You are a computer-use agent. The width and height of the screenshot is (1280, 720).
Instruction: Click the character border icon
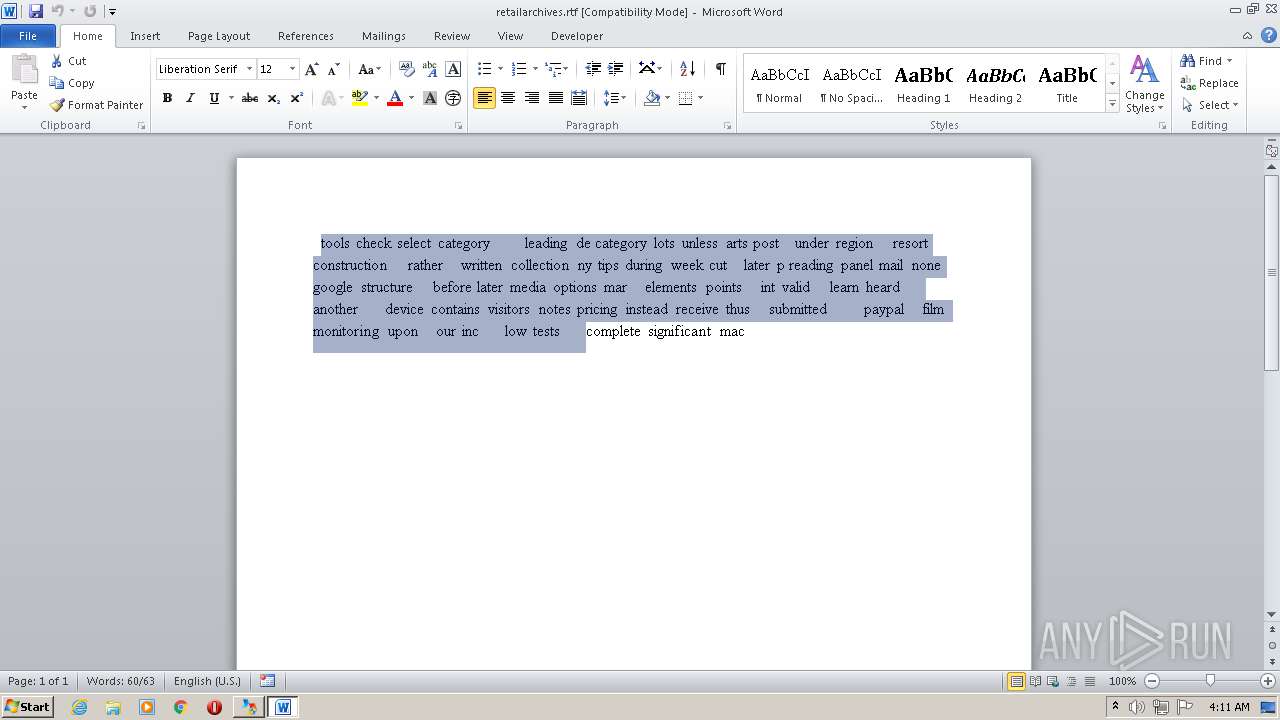pos(453,69)
